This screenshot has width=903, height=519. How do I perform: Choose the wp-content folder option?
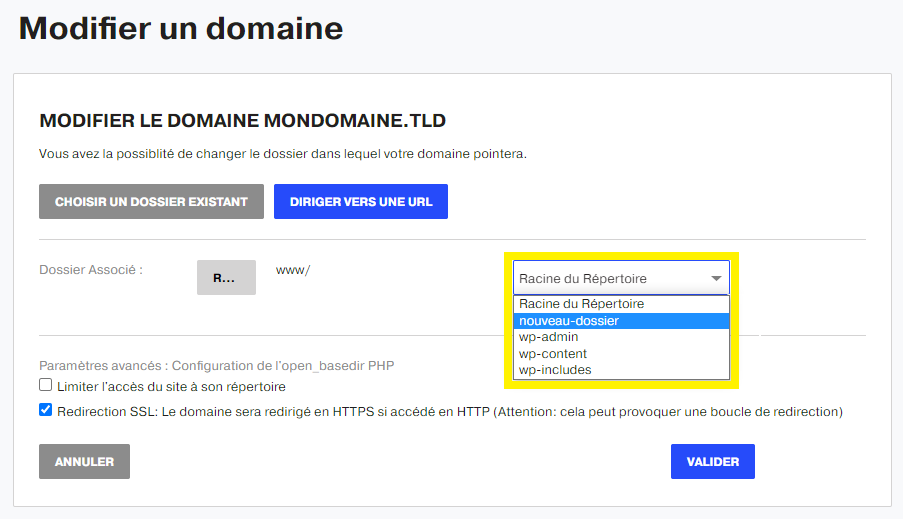621,354
